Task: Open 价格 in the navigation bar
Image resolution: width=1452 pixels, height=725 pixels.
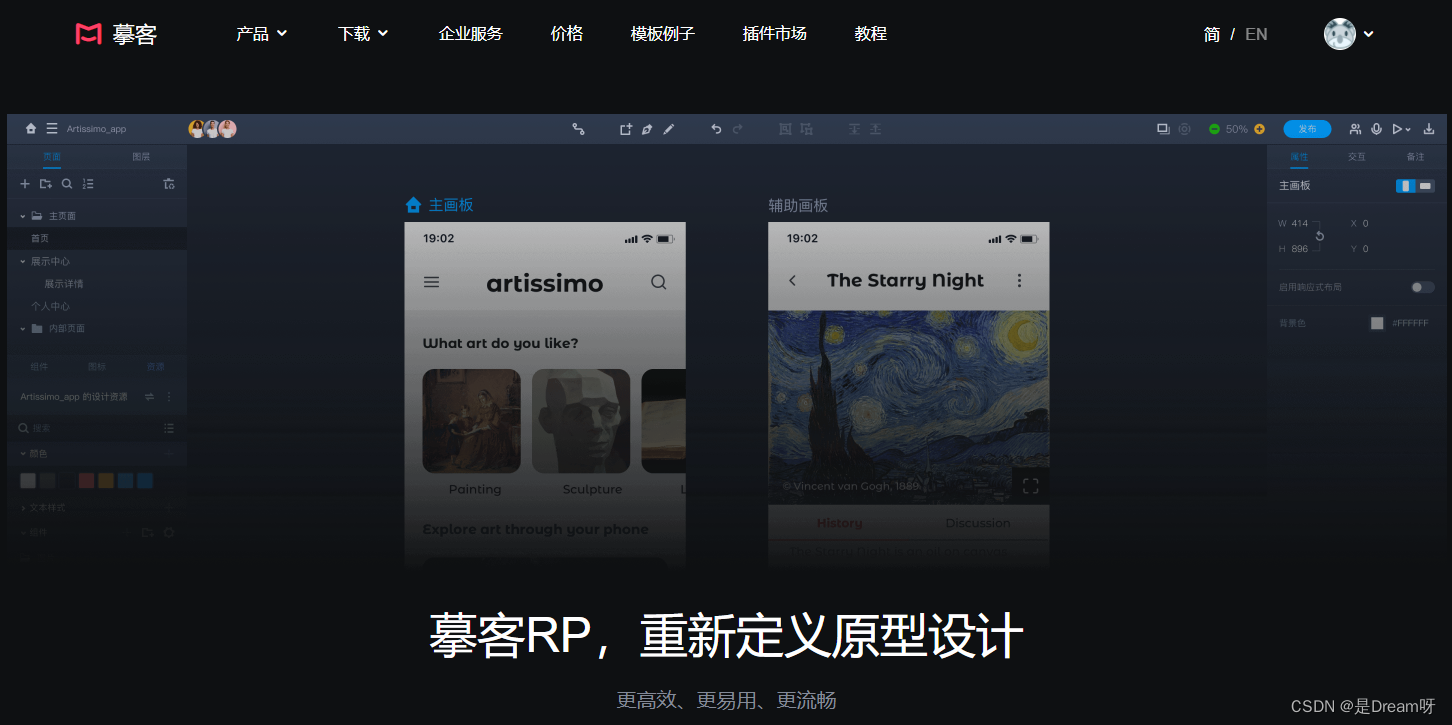Action: point(567,34)
